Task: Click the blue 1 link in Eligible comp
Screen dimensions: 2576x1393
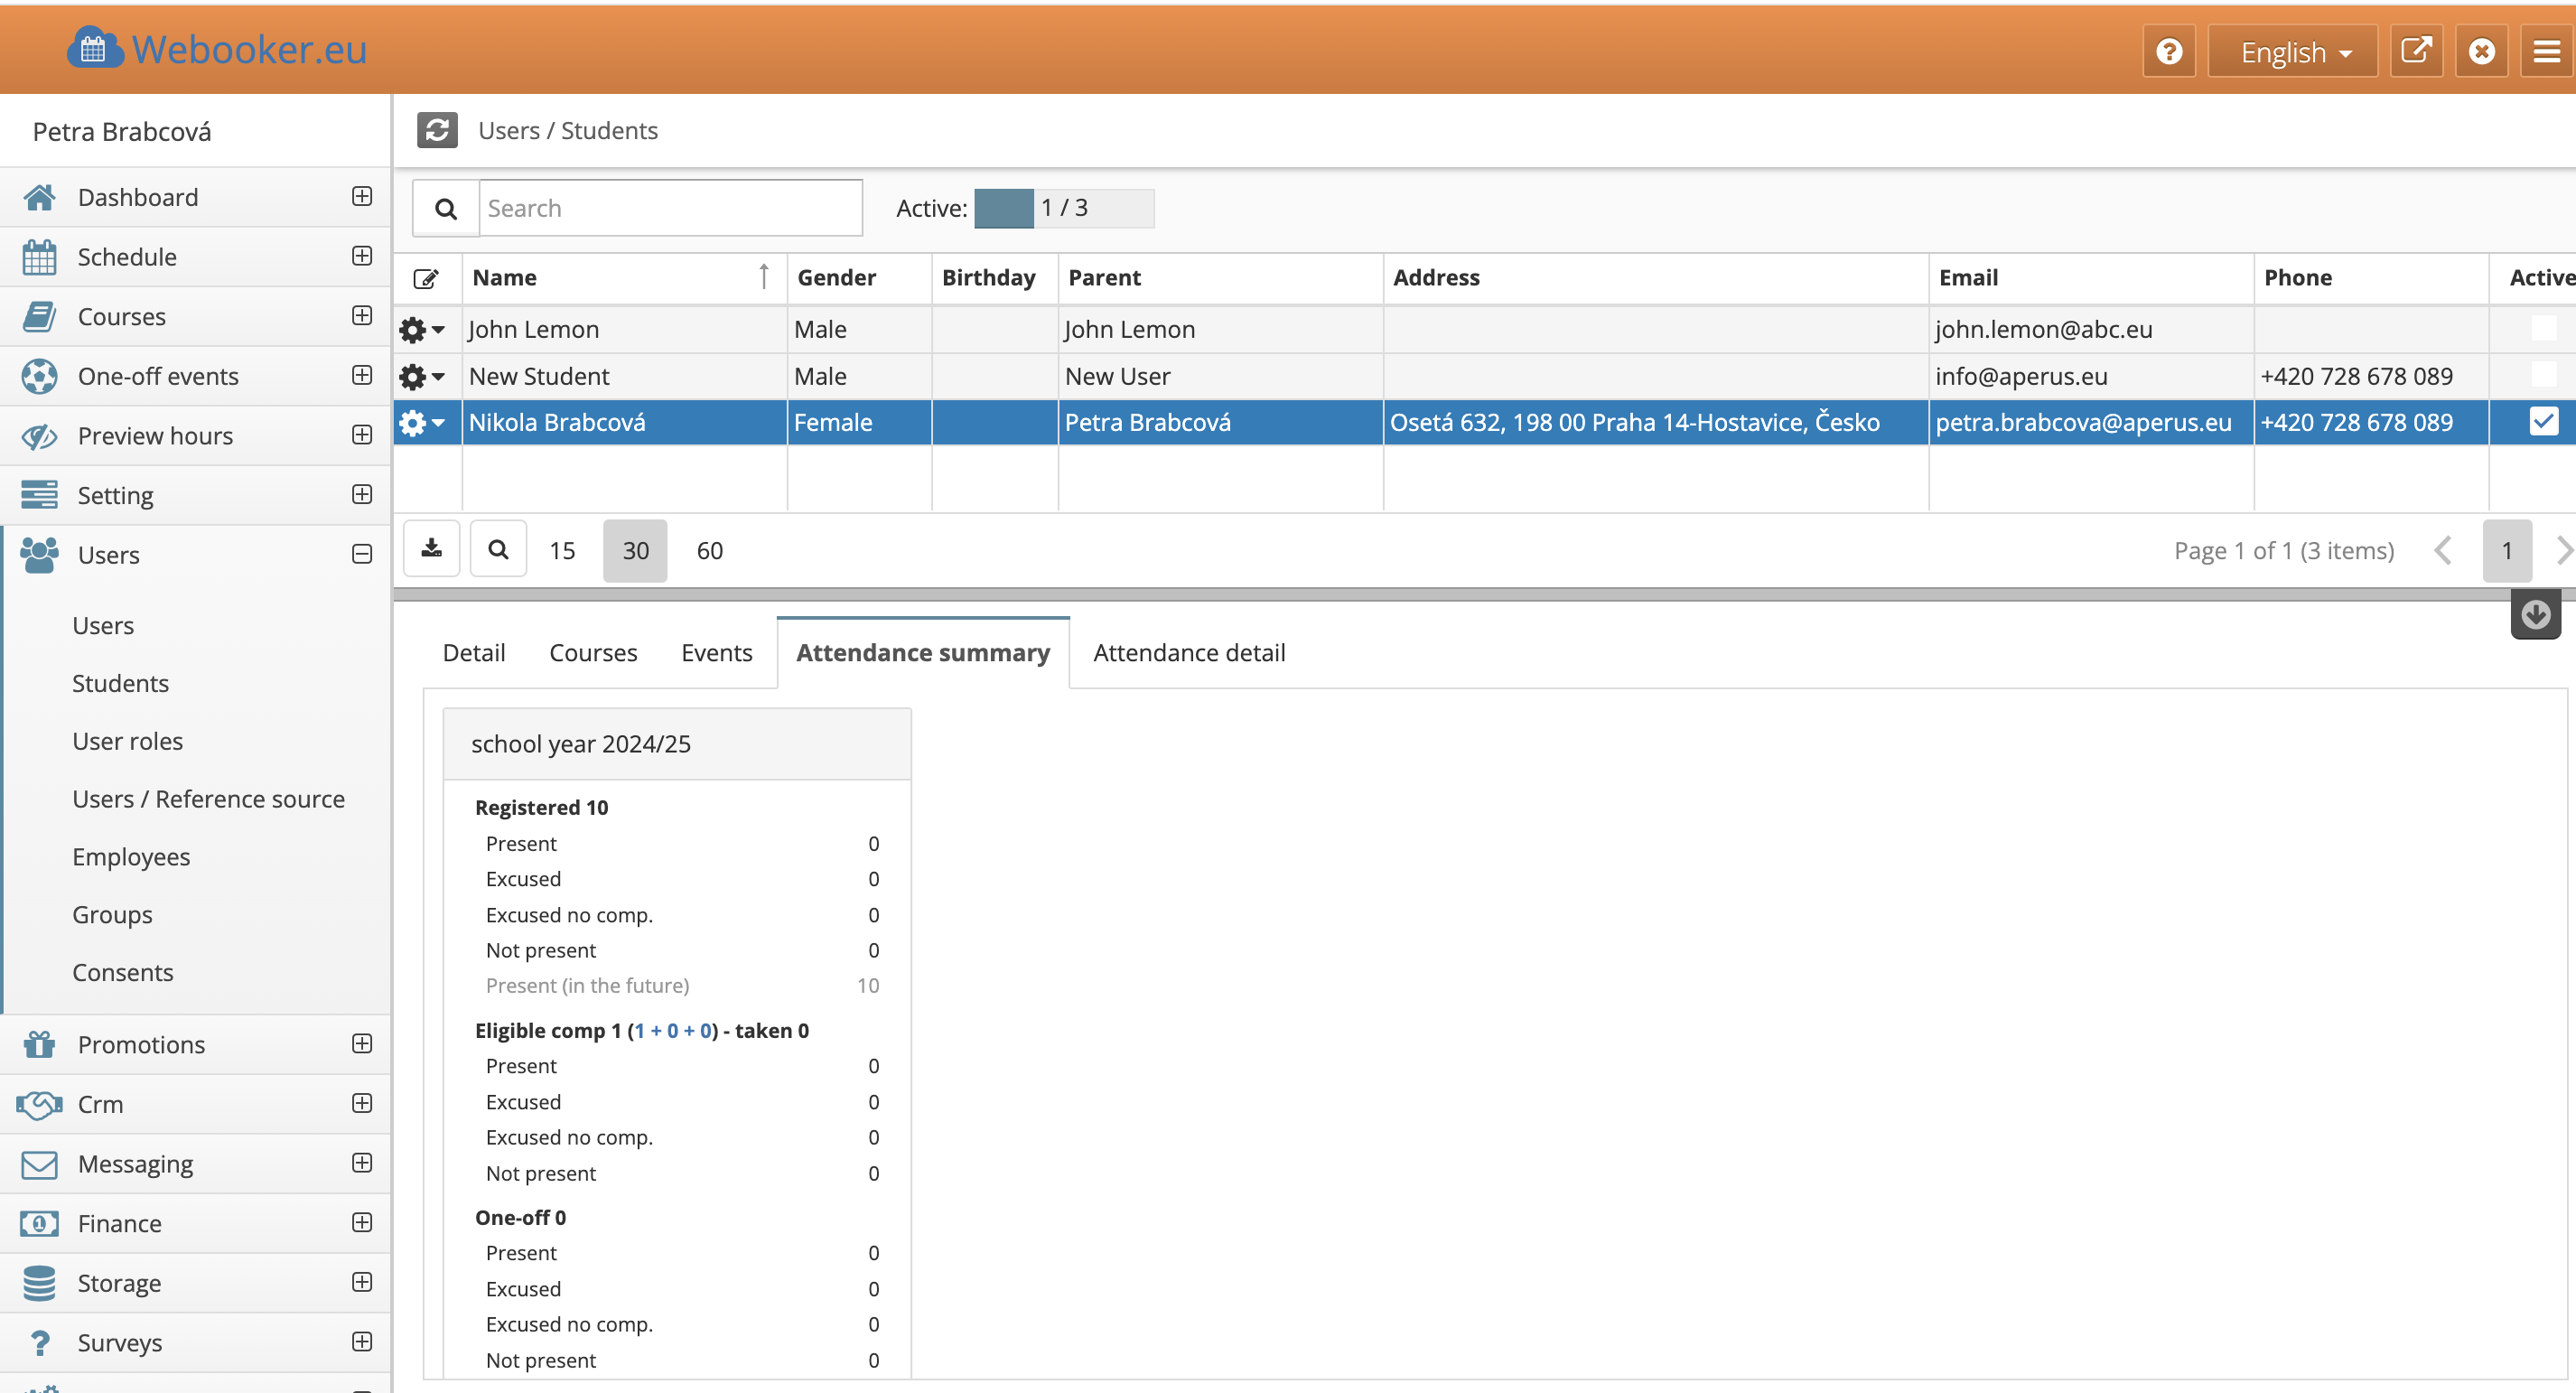Action: point(639,1030)
